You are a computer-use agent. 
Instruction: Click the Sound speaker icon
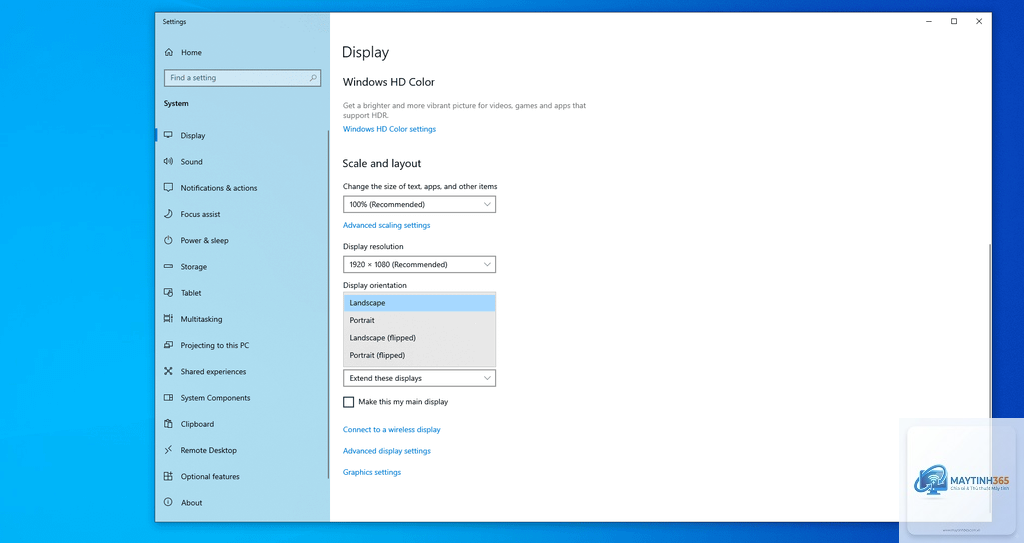point(168,161)
